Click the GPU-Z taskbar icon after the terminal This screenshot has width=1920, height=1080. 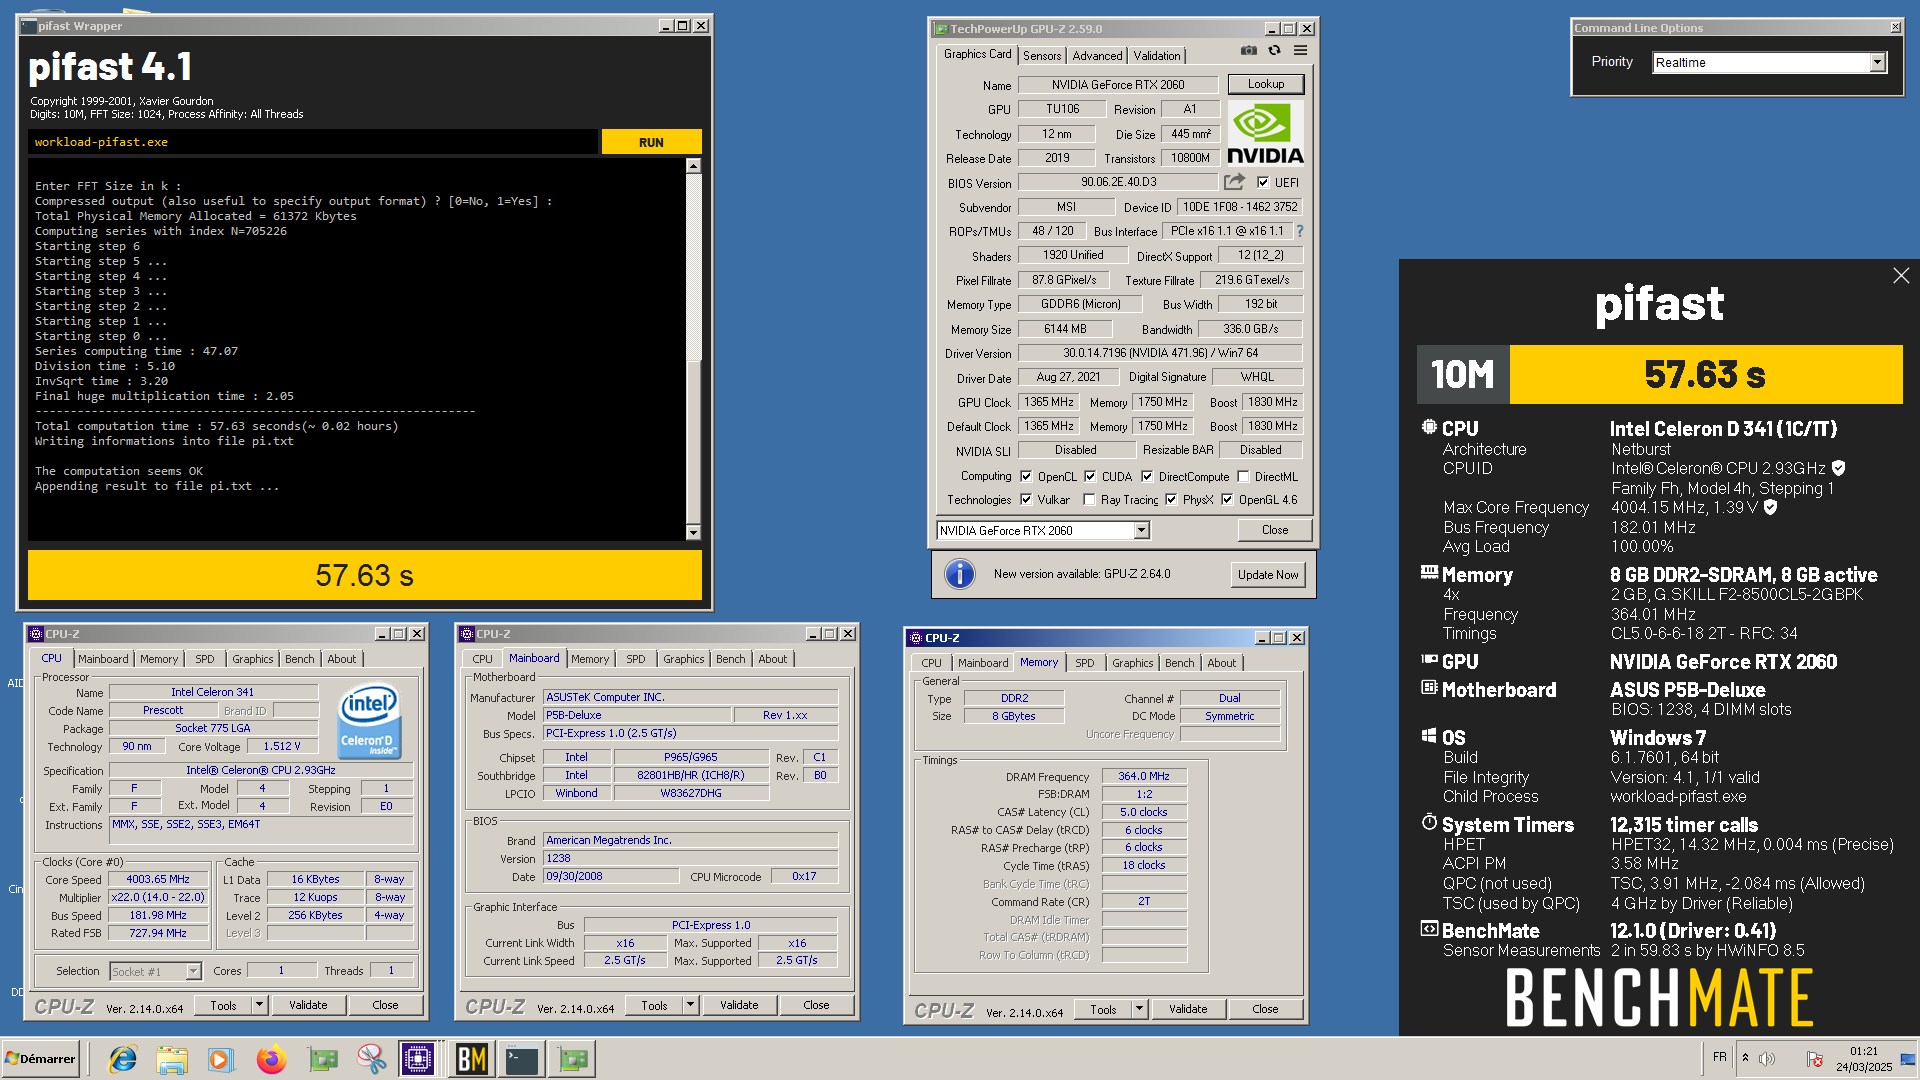(573, 1059)
